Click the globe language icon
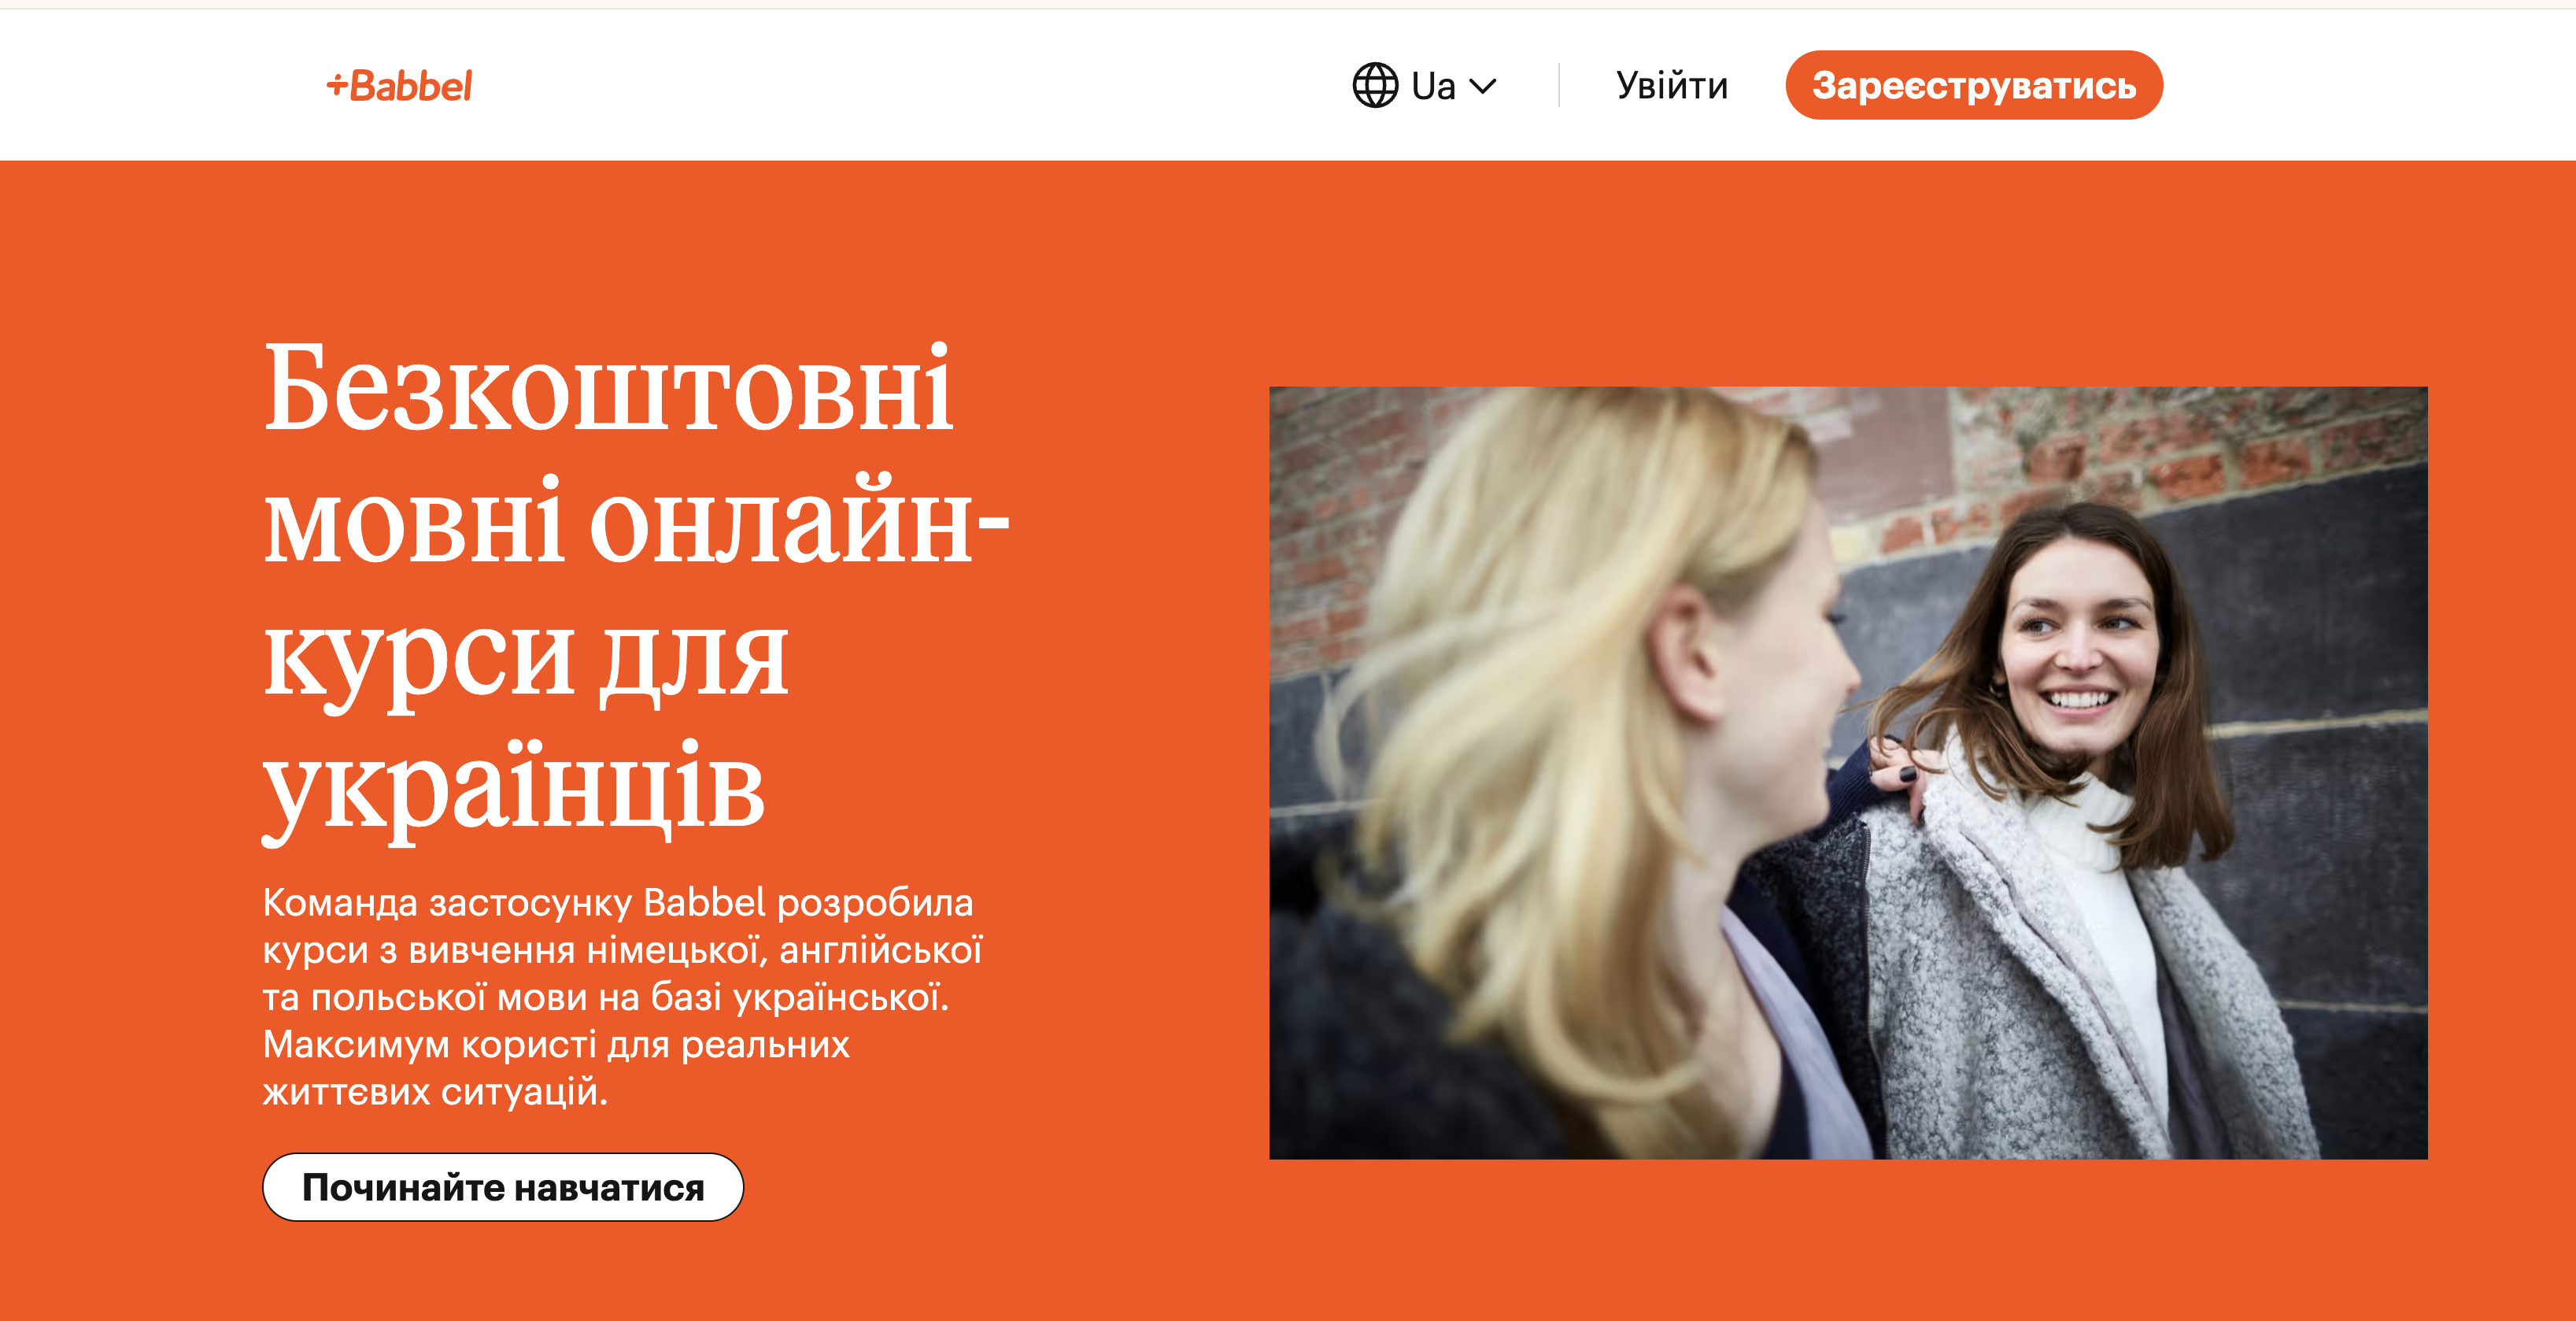Screen dimensions: 2576x1321 tap(1375, 85)
